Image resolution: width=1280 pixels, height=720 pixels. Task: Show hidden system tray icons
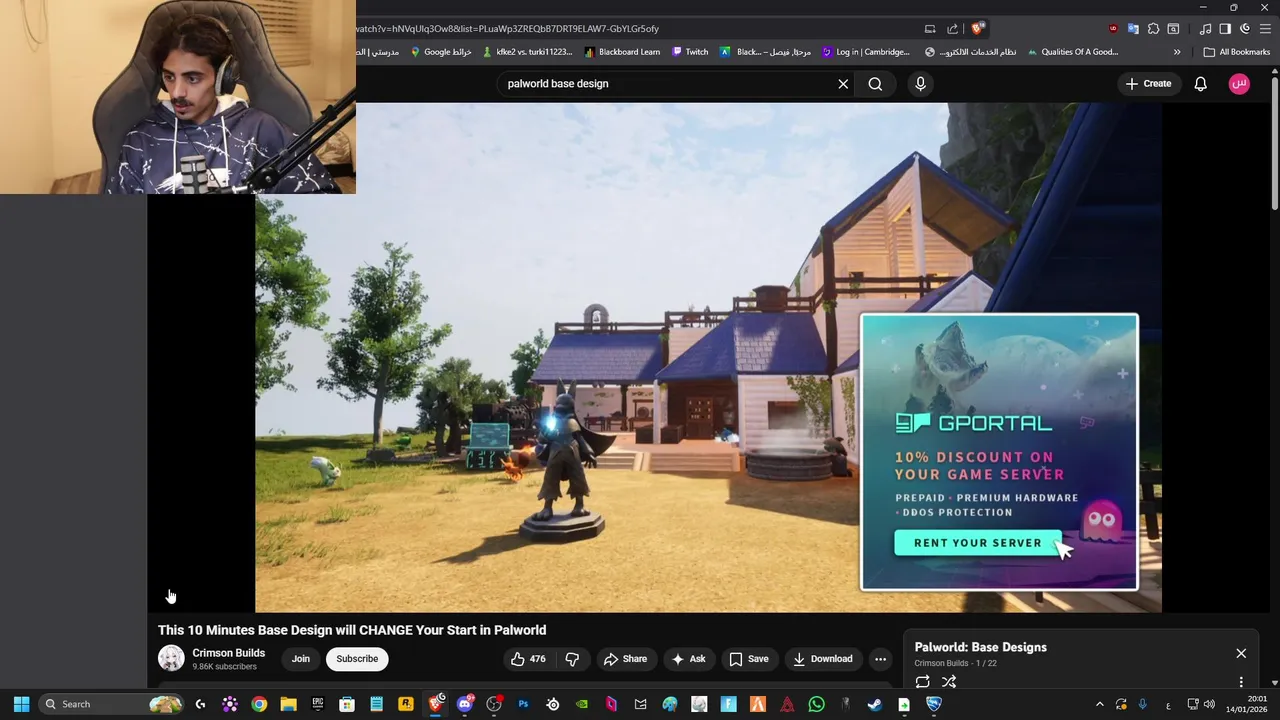click(1100, 704)
